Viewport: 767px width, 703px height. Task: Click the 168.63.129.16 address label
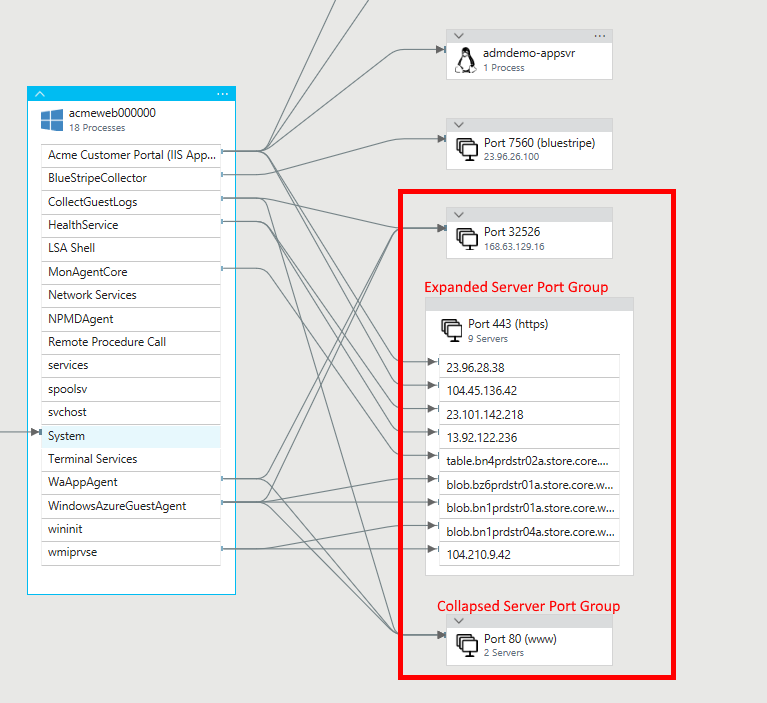coord(514,247)
